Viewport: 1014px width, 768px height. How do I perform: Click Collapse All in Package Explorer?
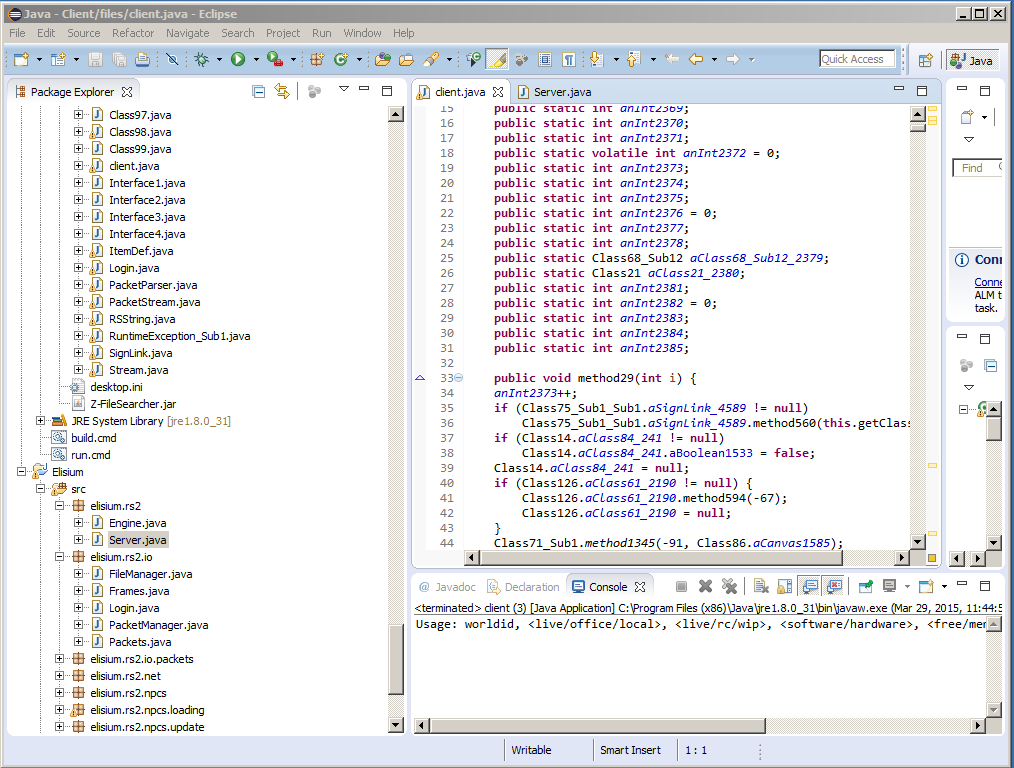[259, 91]
